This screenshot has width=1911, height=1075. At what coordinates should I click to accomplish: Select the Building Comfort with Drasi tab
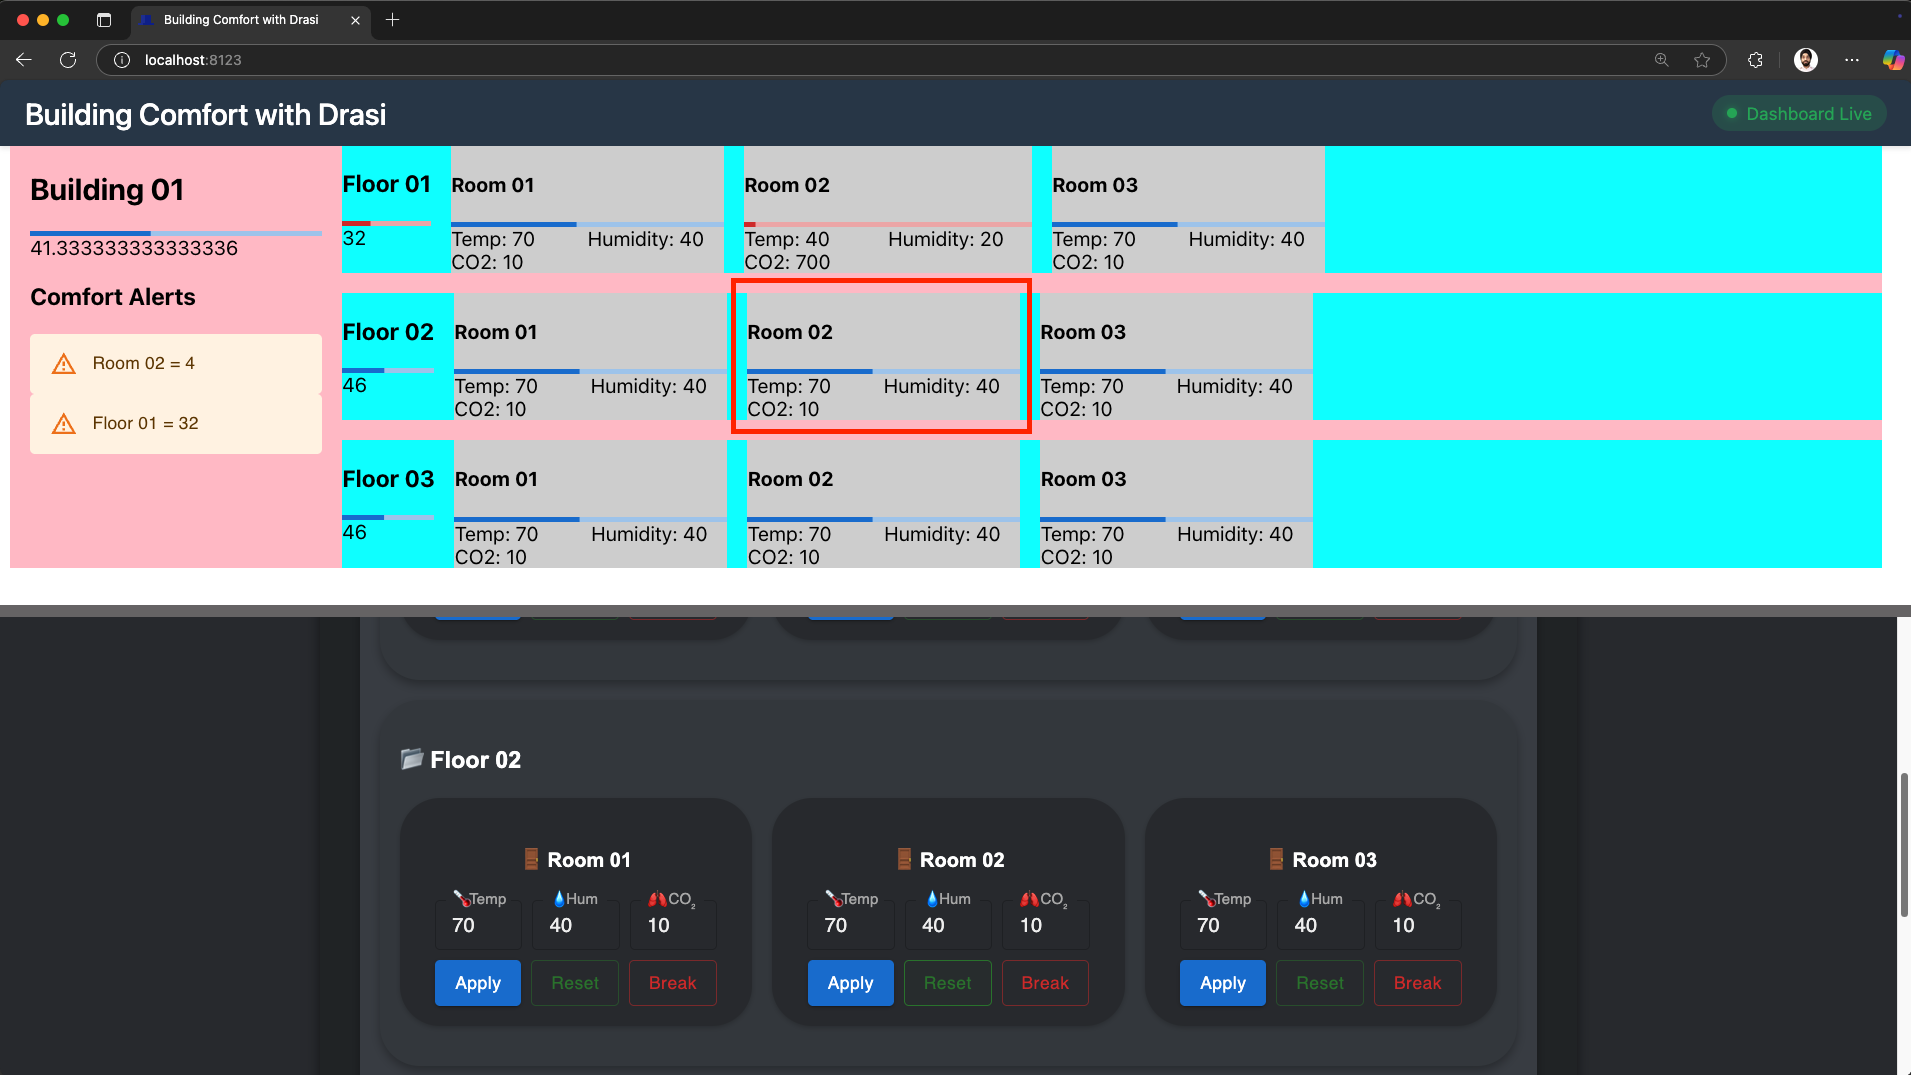(x=240, y=19)
